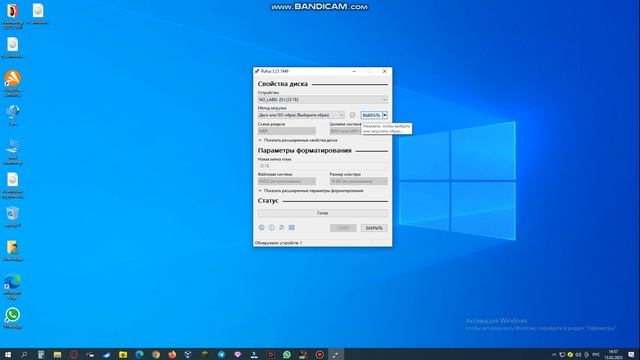Open the Windows Start menu
The image size is (640, 360).
tap(8, 354)
